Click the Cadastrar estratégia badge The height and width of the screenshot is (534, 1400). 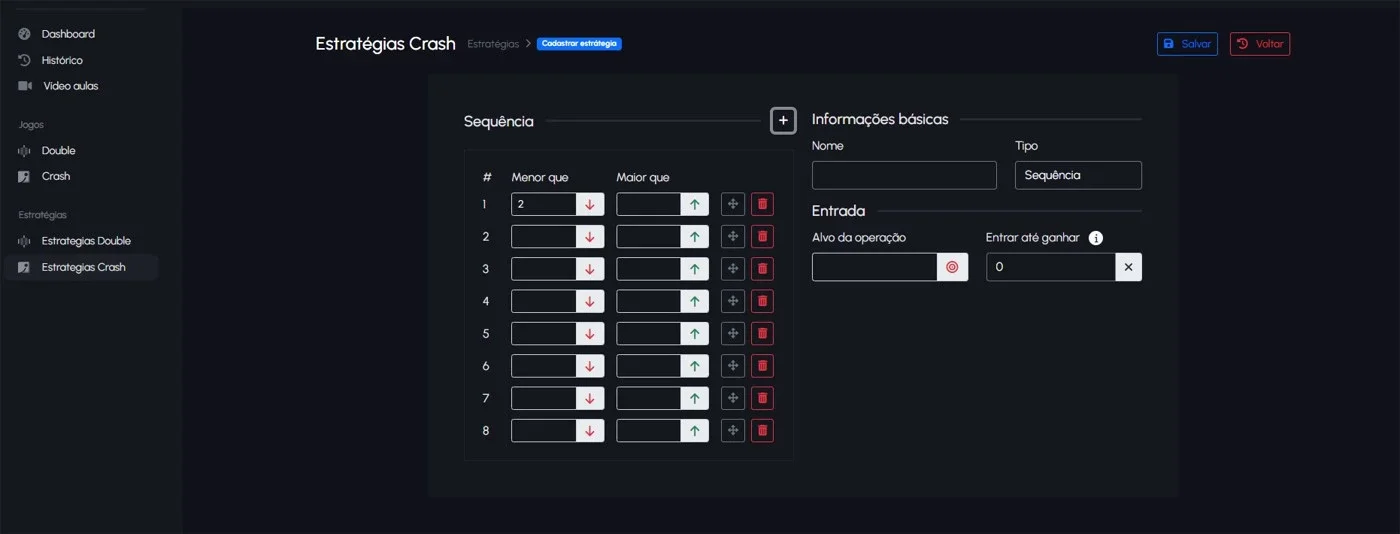[579, 44]
